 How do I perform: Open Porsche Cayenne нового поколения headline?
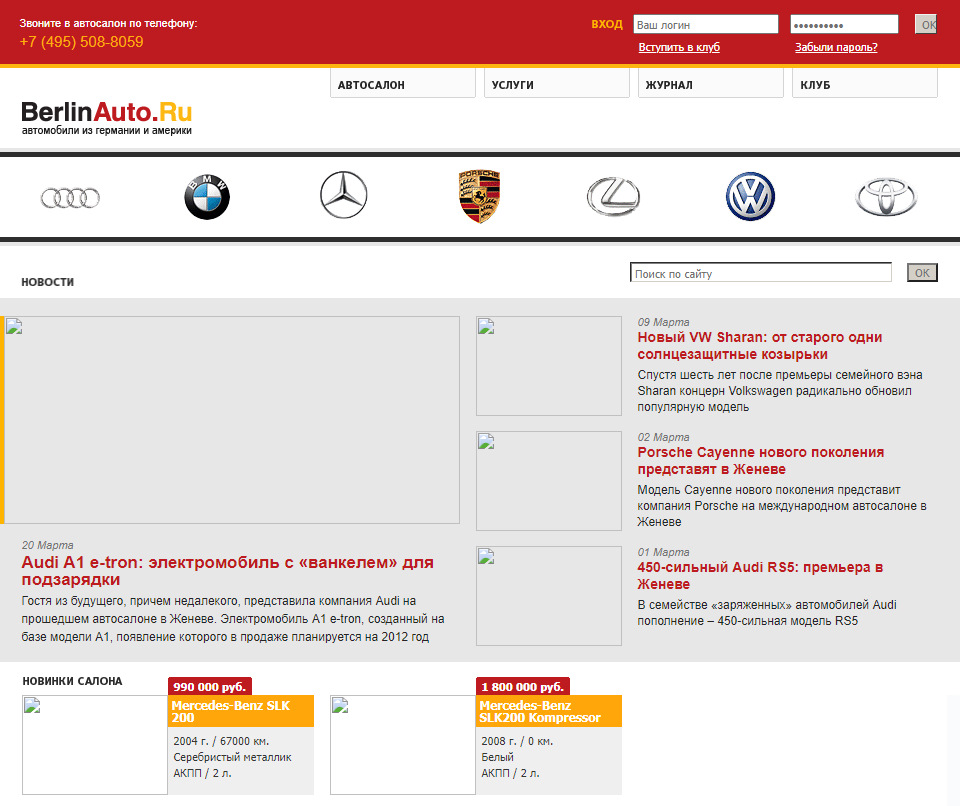click(x=761, y=461)
